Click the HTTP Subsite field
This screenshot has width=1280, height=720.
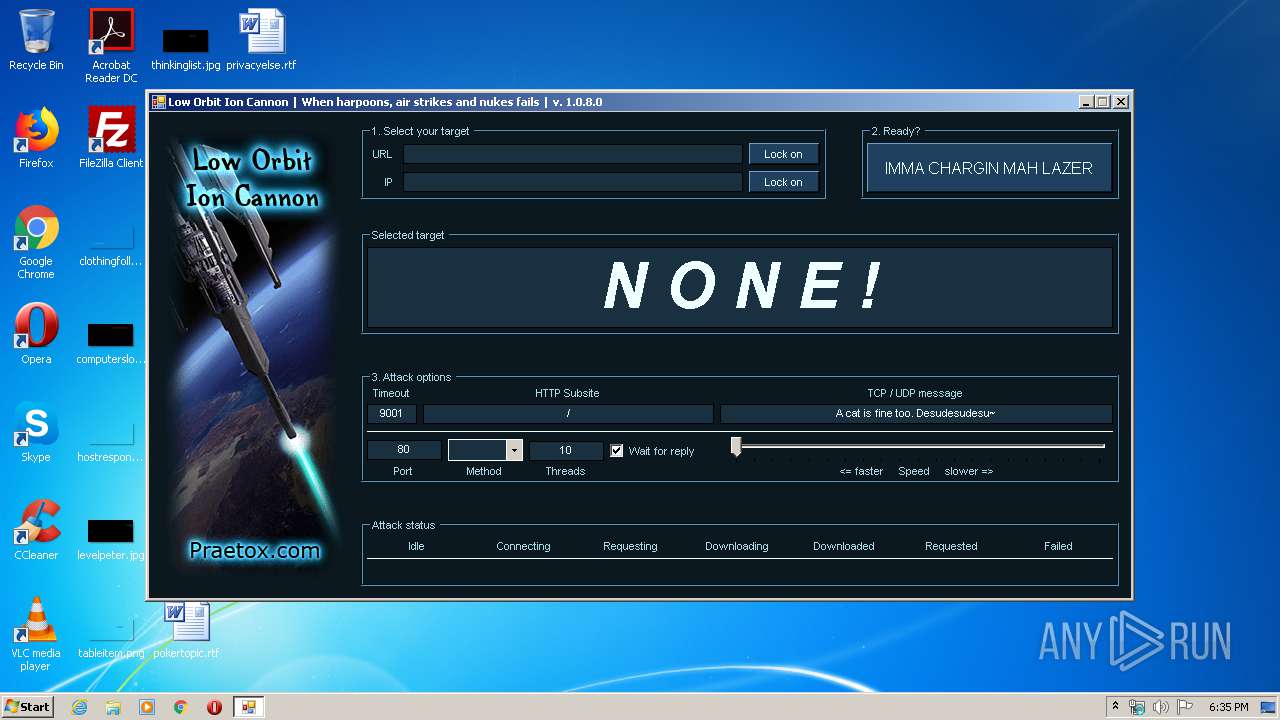(568, 414)
